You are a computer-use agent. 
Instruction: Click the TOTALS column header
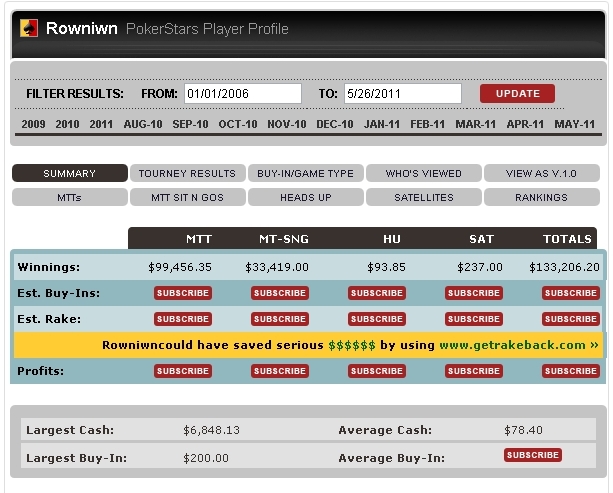point(567,239)
